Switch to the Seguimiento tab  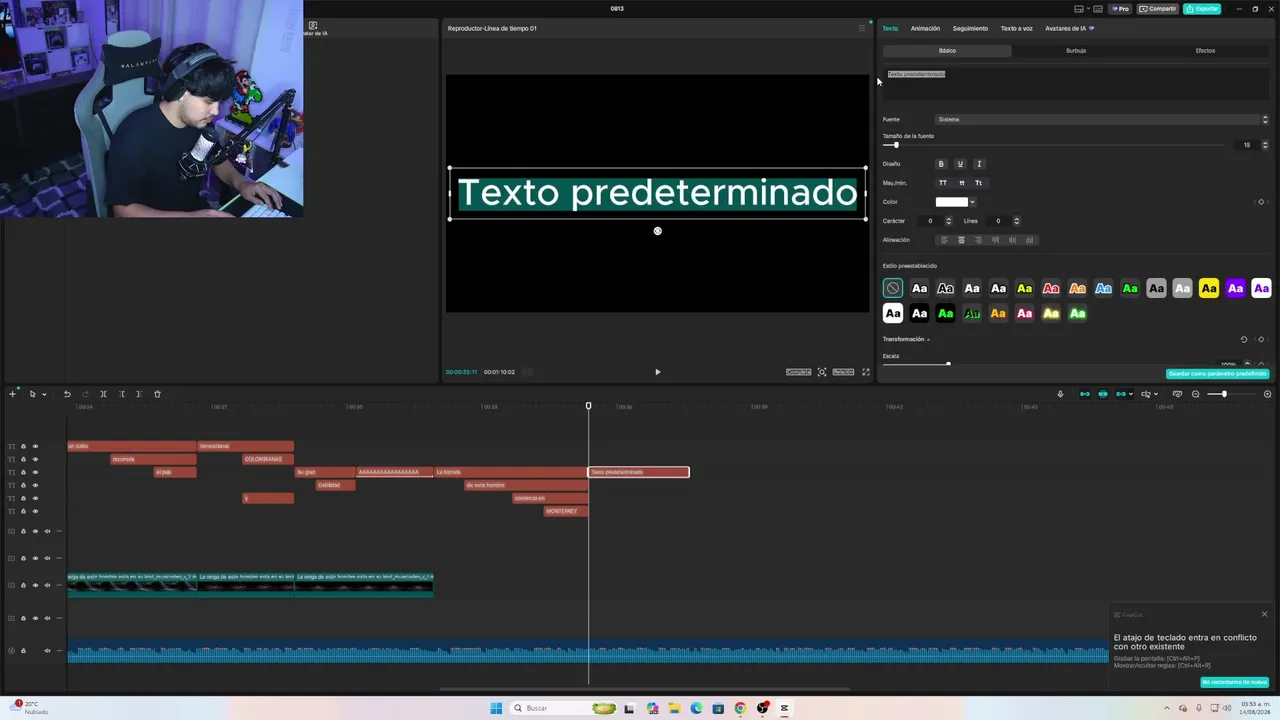pyautogui.click(x=970, y=28)
